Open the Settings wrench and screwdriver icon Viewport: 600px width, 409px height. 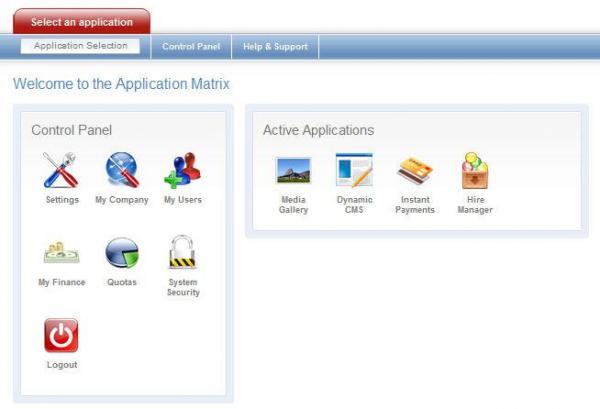(x=61, y=171)
